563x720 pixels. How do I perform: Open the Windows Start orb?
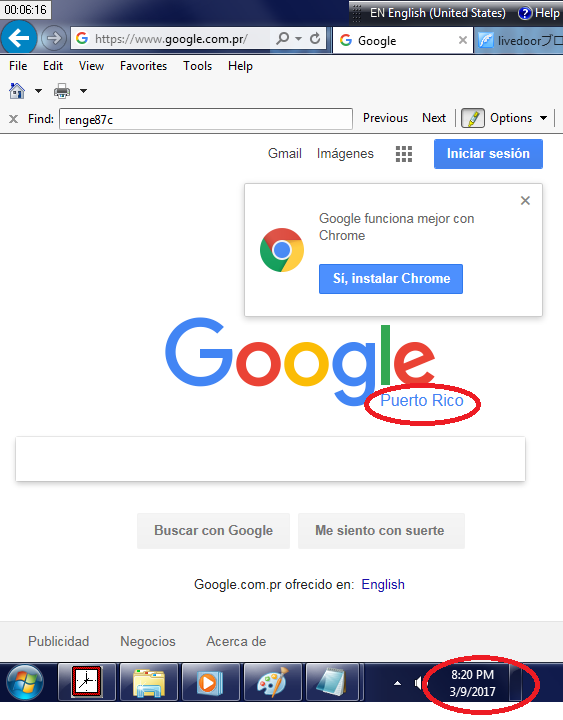point(25,682)
